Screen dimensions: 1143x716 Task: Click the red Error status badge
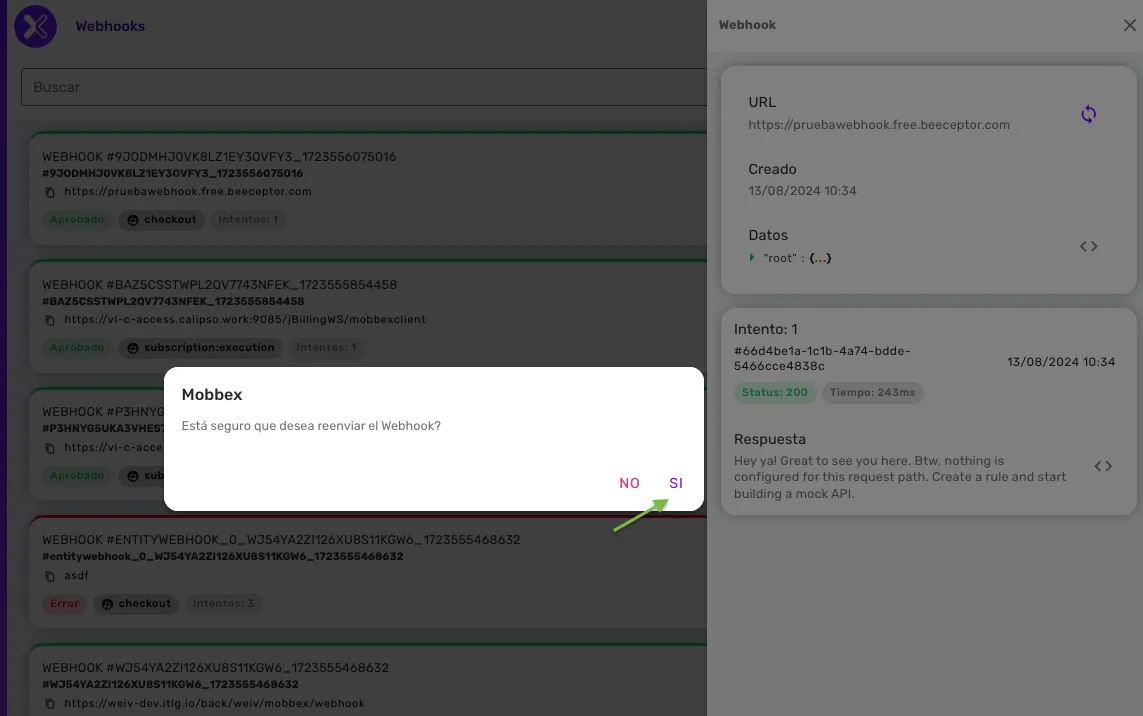64,604
